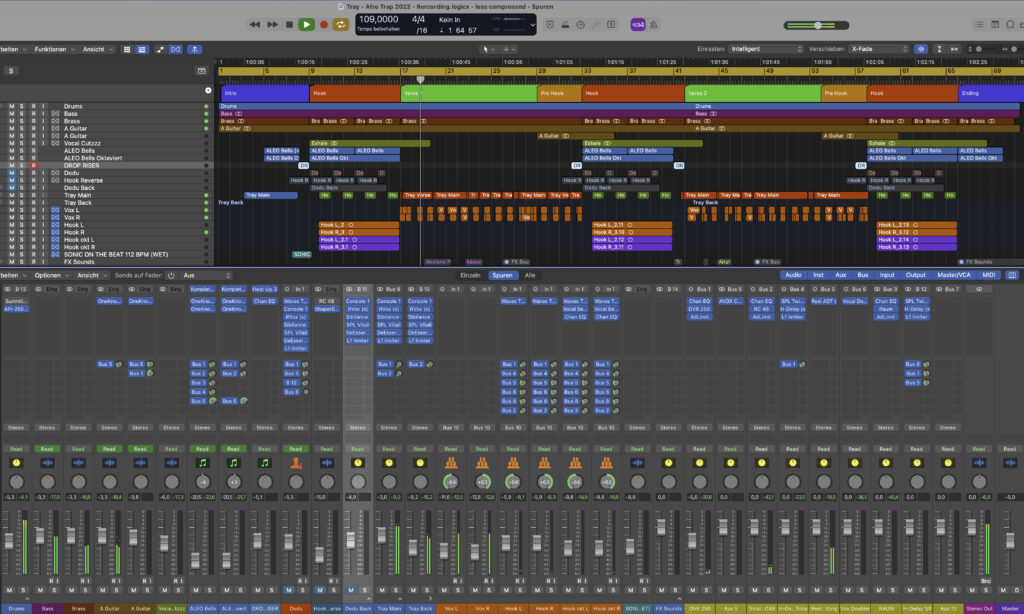Toggle the metronome icon
This screenshot has height=614, width=1024.
654,25
